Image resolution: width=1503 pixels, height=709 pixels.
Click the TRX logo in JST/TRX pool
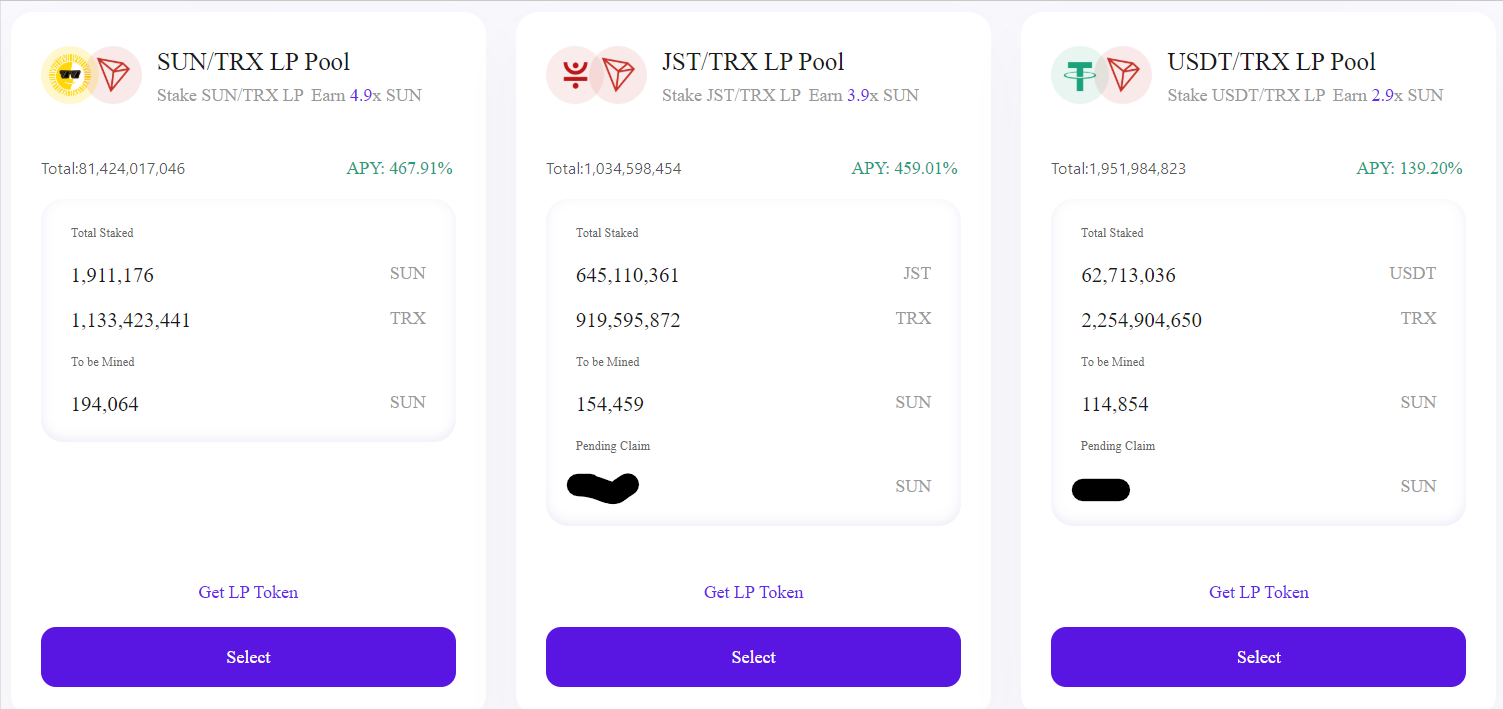coord(619,74)
